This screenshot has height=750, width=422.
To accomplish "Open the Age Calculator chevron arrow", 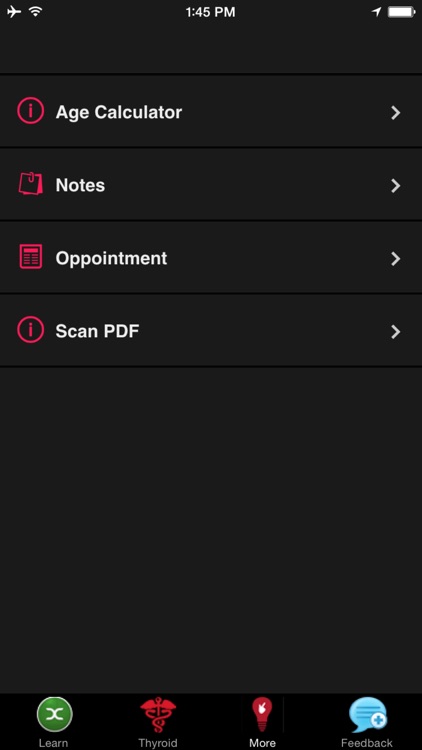I will [x=396, y=113].
